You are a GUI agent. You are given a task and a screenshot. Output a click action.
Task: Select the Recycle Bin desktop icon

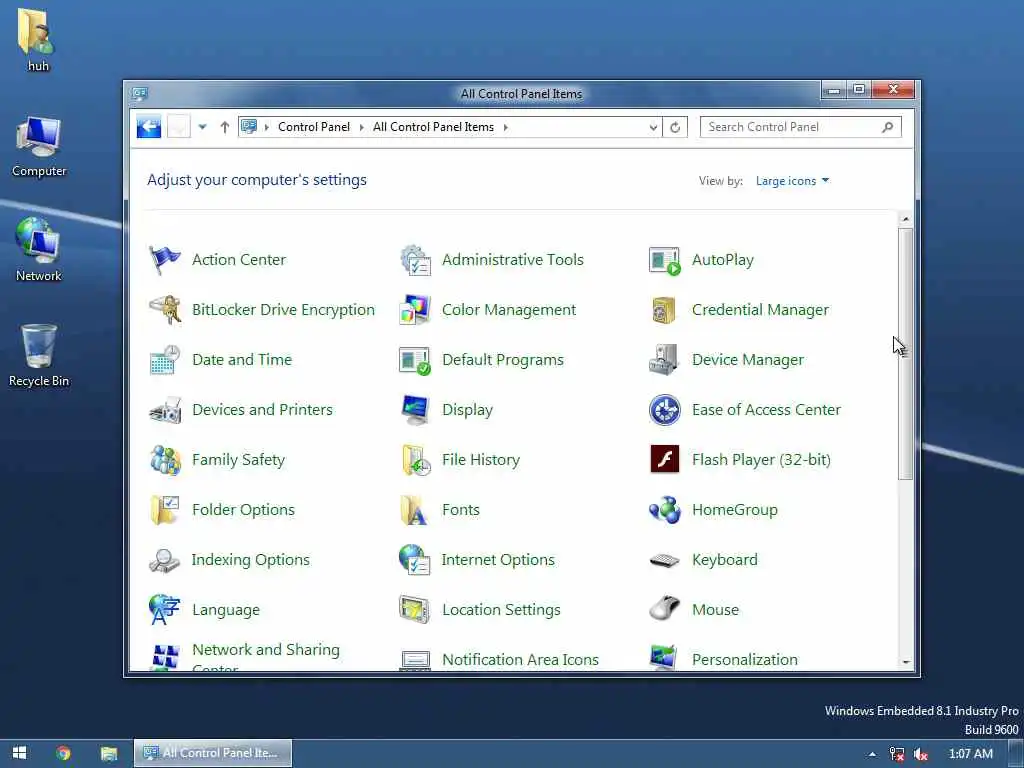(39, 355)
